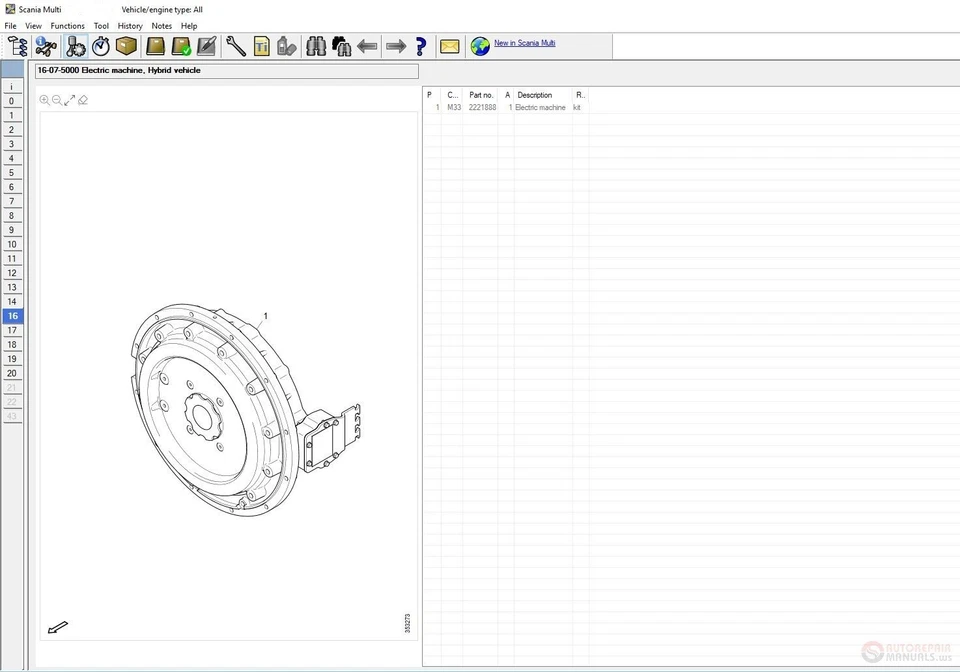
Task: Navigate back using the left arrow icon
Action: point(366,46)
